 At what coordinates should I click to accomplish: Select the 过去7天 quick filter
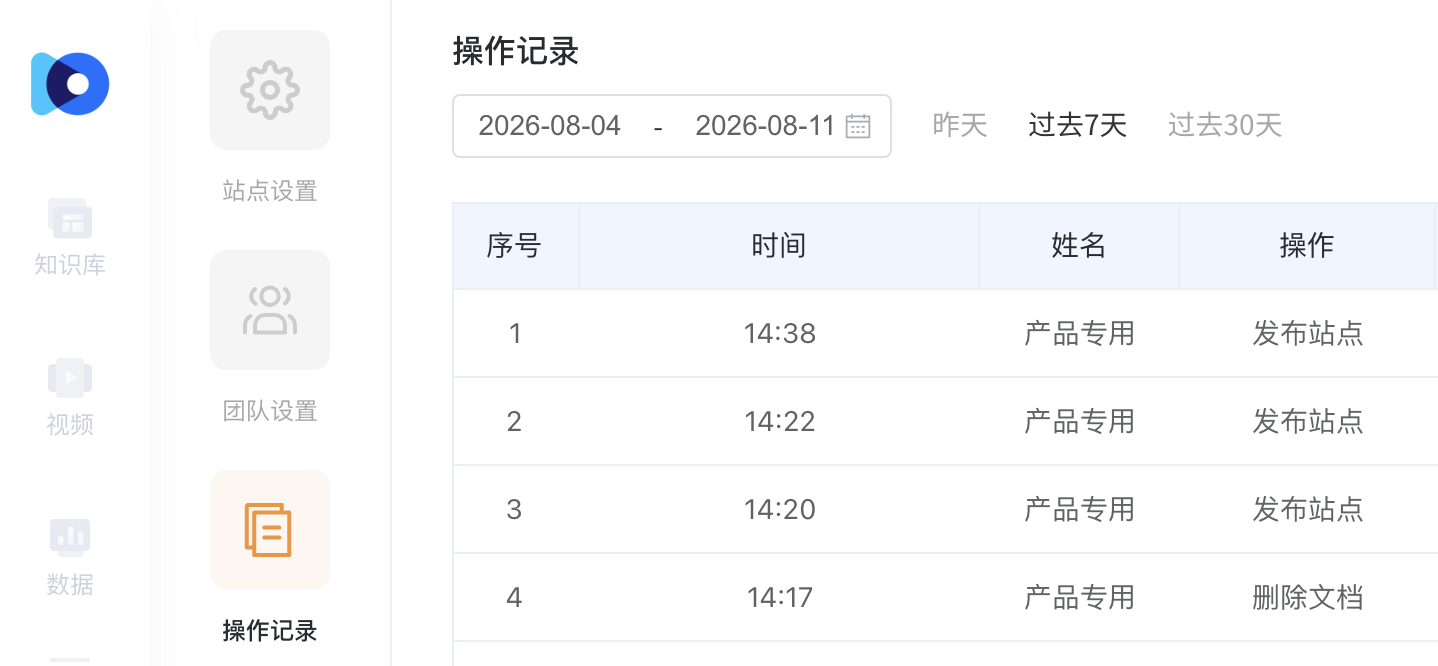point(1078,125)
